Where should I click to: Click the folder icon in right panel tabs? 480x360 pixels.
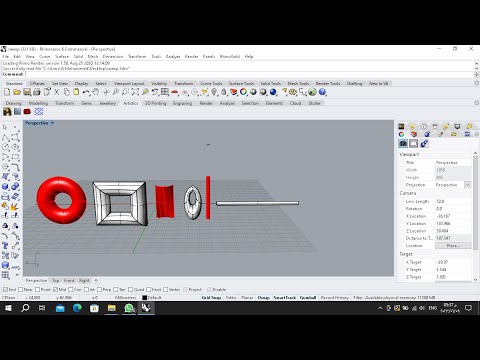tap(454, 134)
